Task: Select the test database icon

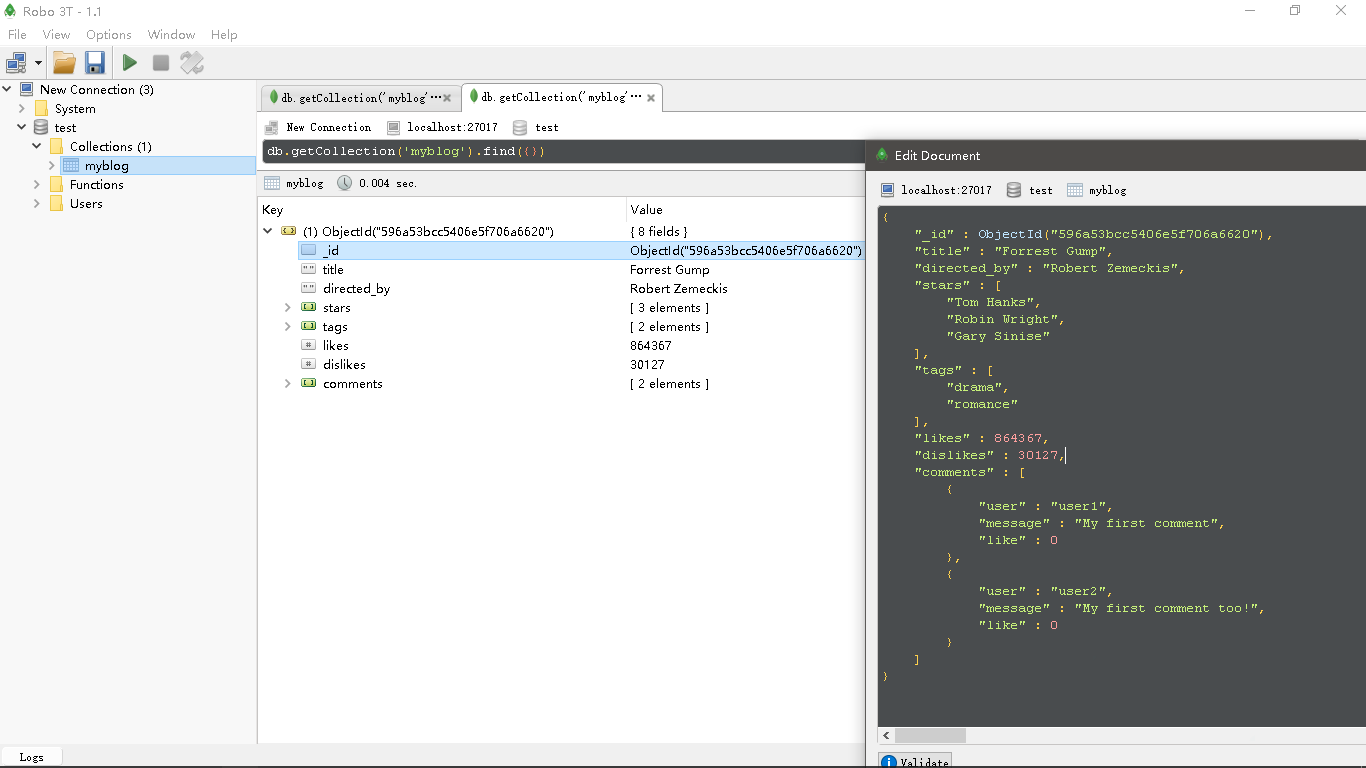Action: coord(41,127)
